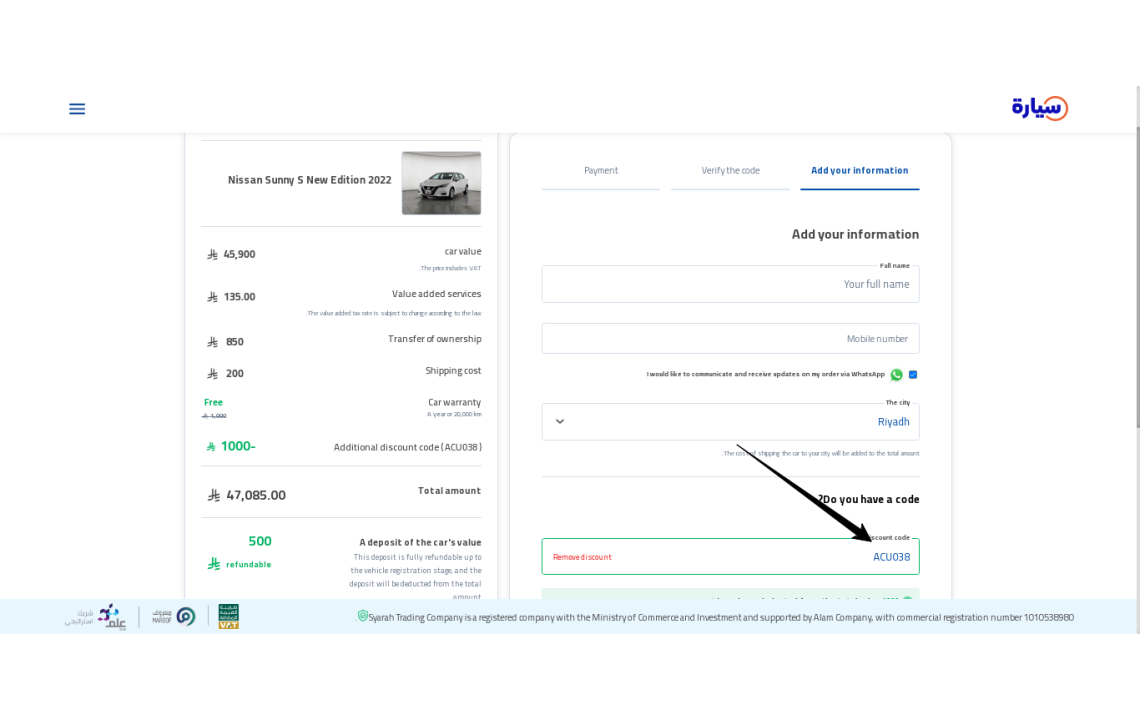Open the Nissan Sunny car thumbnail
Viewport: 1140px width, 720px height.
coord(441,183)
